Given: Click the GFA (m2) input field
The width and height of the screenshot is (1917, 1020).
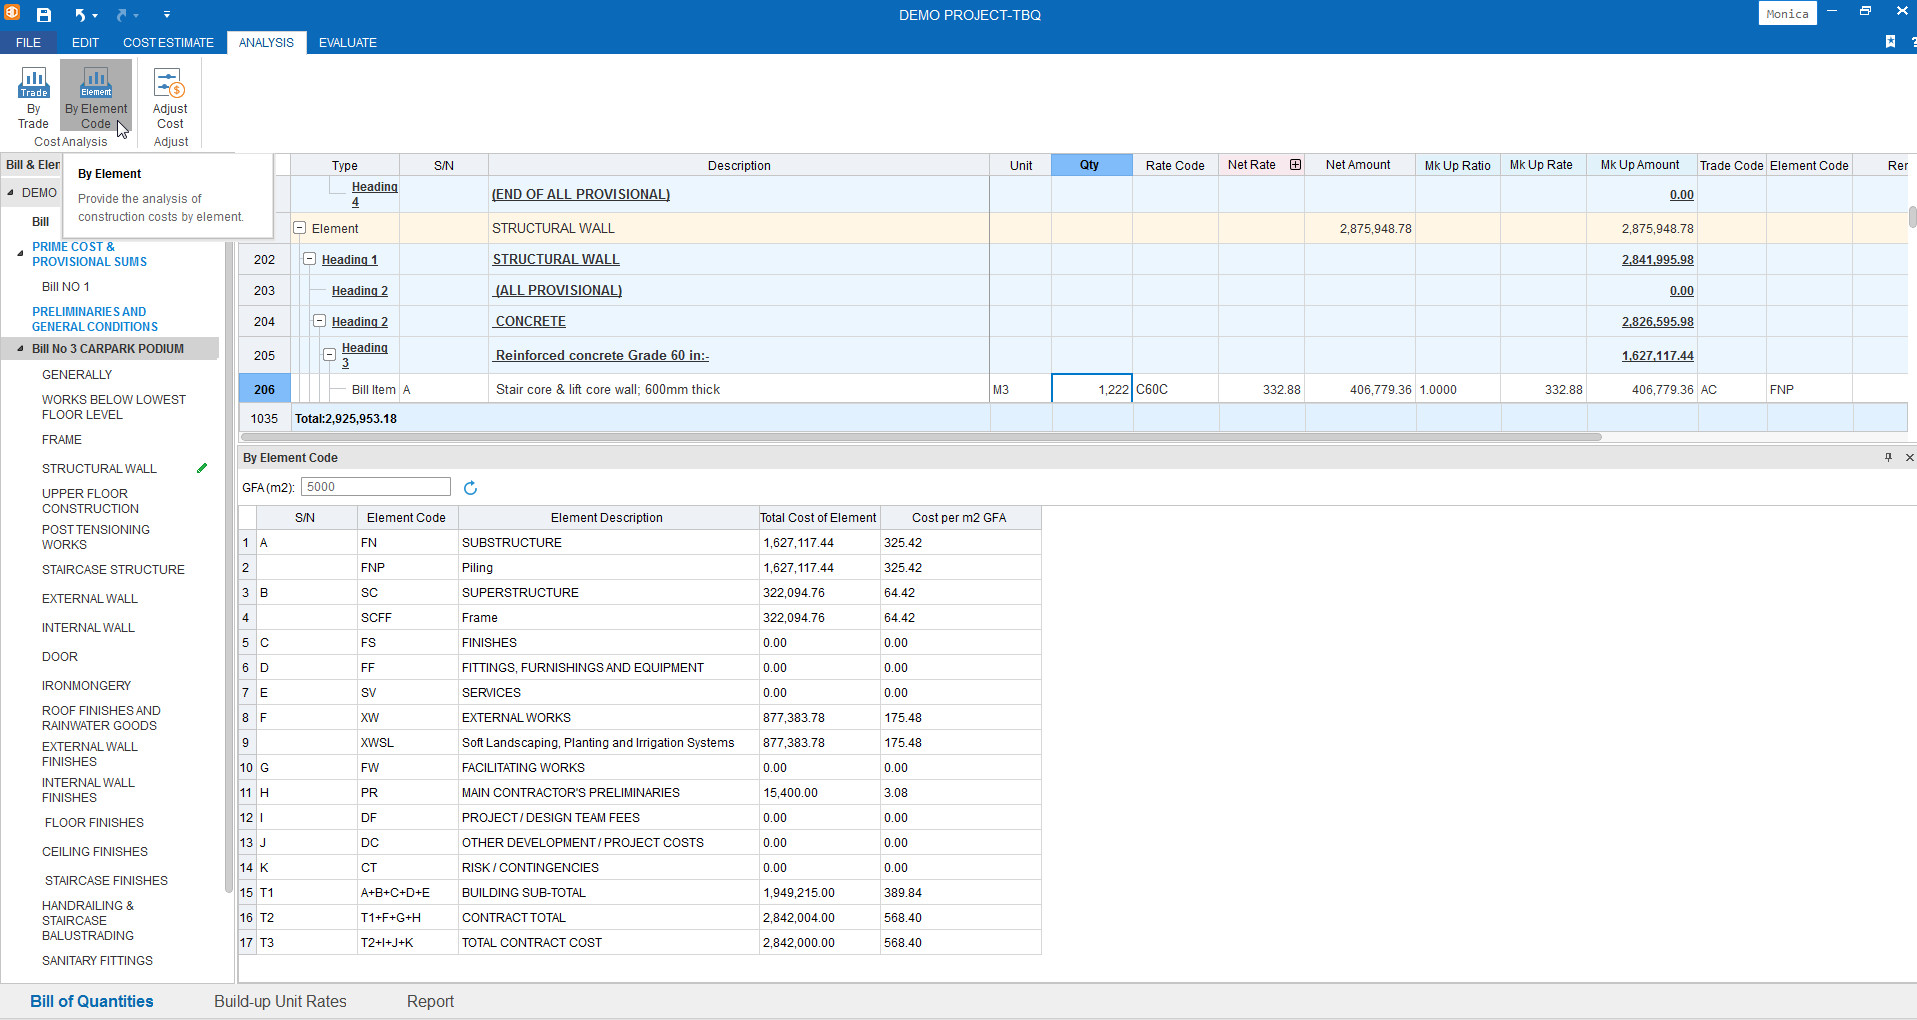Looking at the screenshot, I should [375, 487].
